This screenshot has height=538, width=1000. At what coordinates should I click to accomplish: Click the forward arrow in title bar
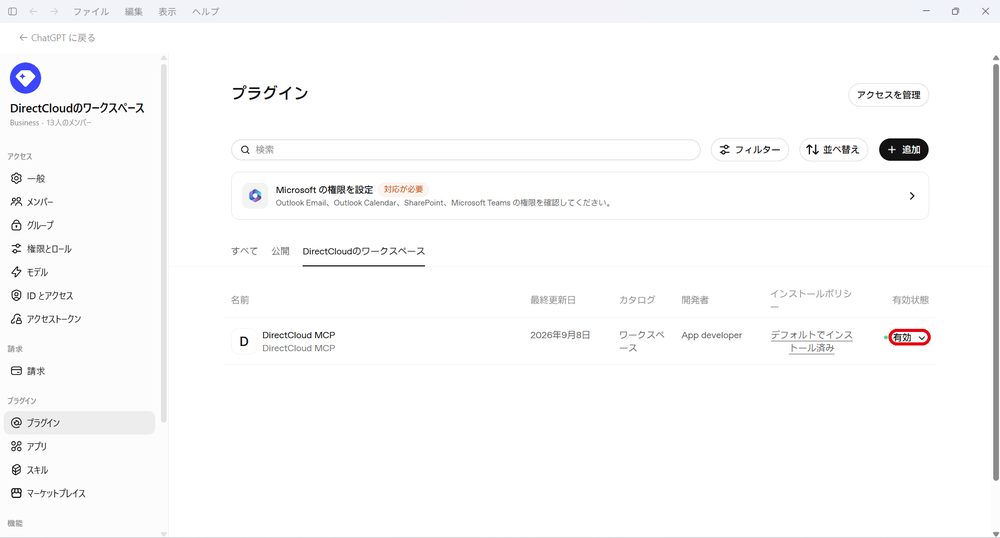(54, 11)
